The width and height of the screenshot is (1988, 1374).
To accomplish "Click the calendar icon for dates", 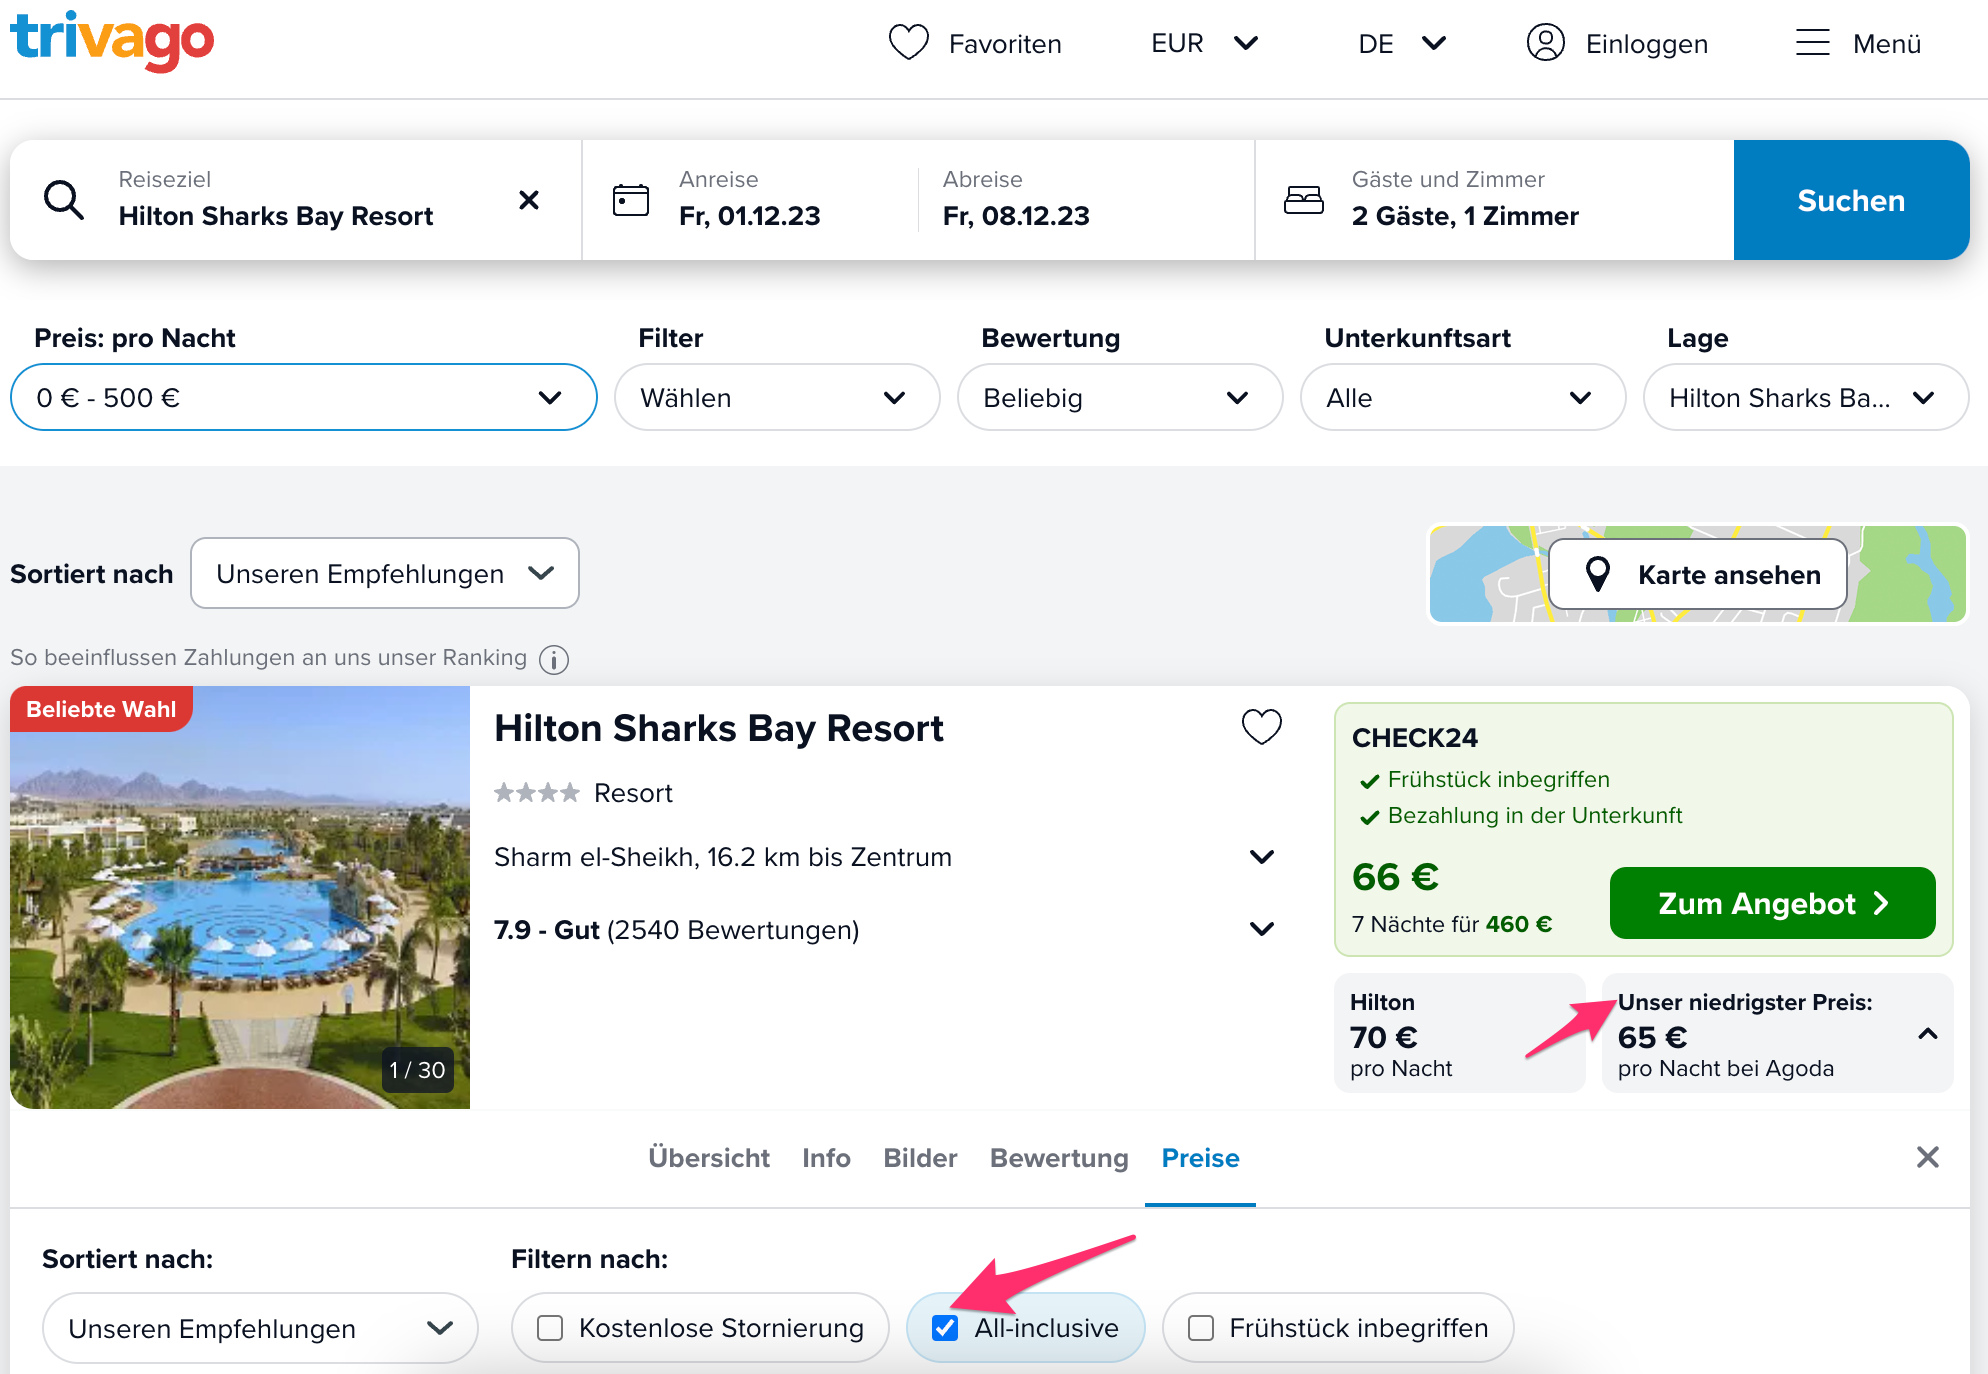I will click(631, 200).
